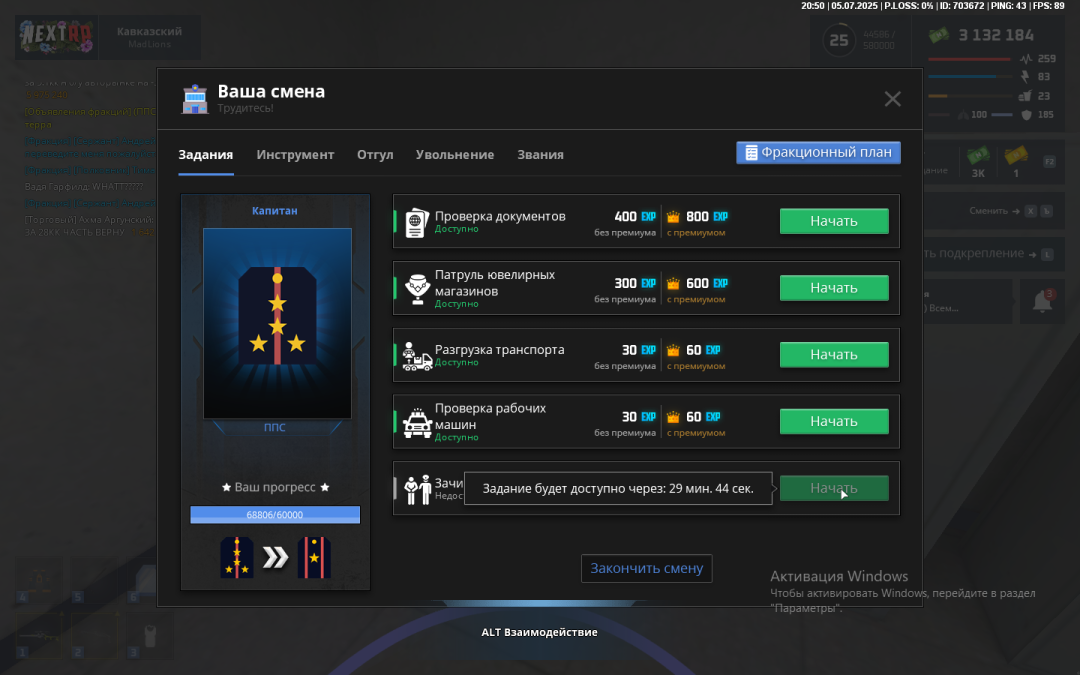Click the notification bell in the game HUD
The width and height of the screenshot is (1080, 675).
(x=1042, y=301)
